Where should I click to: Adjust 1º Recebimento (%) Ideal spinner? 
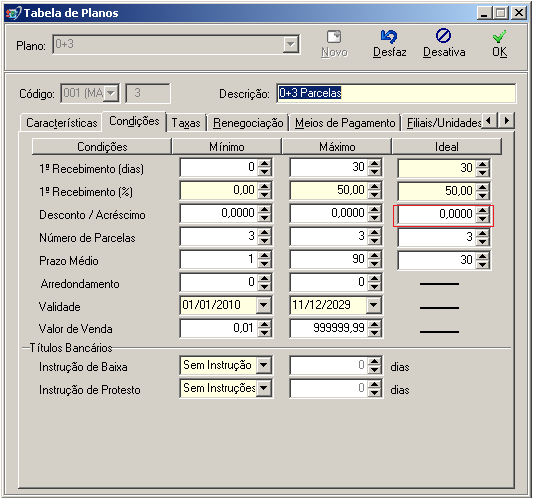[x=482, y=191]
